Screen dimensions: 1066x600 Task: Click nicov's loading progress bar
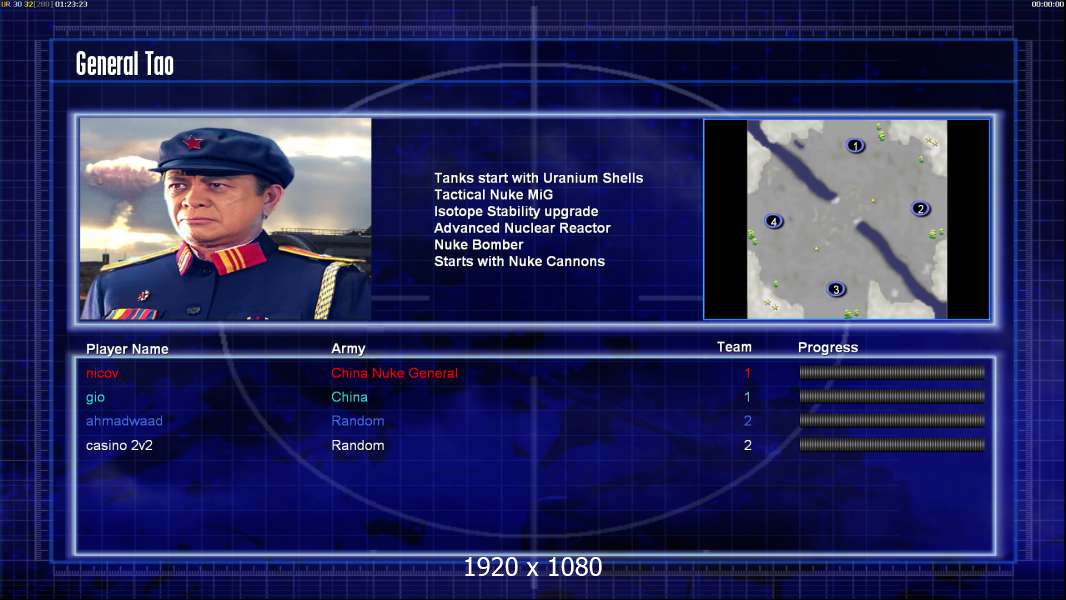click(x=892, y=372)
